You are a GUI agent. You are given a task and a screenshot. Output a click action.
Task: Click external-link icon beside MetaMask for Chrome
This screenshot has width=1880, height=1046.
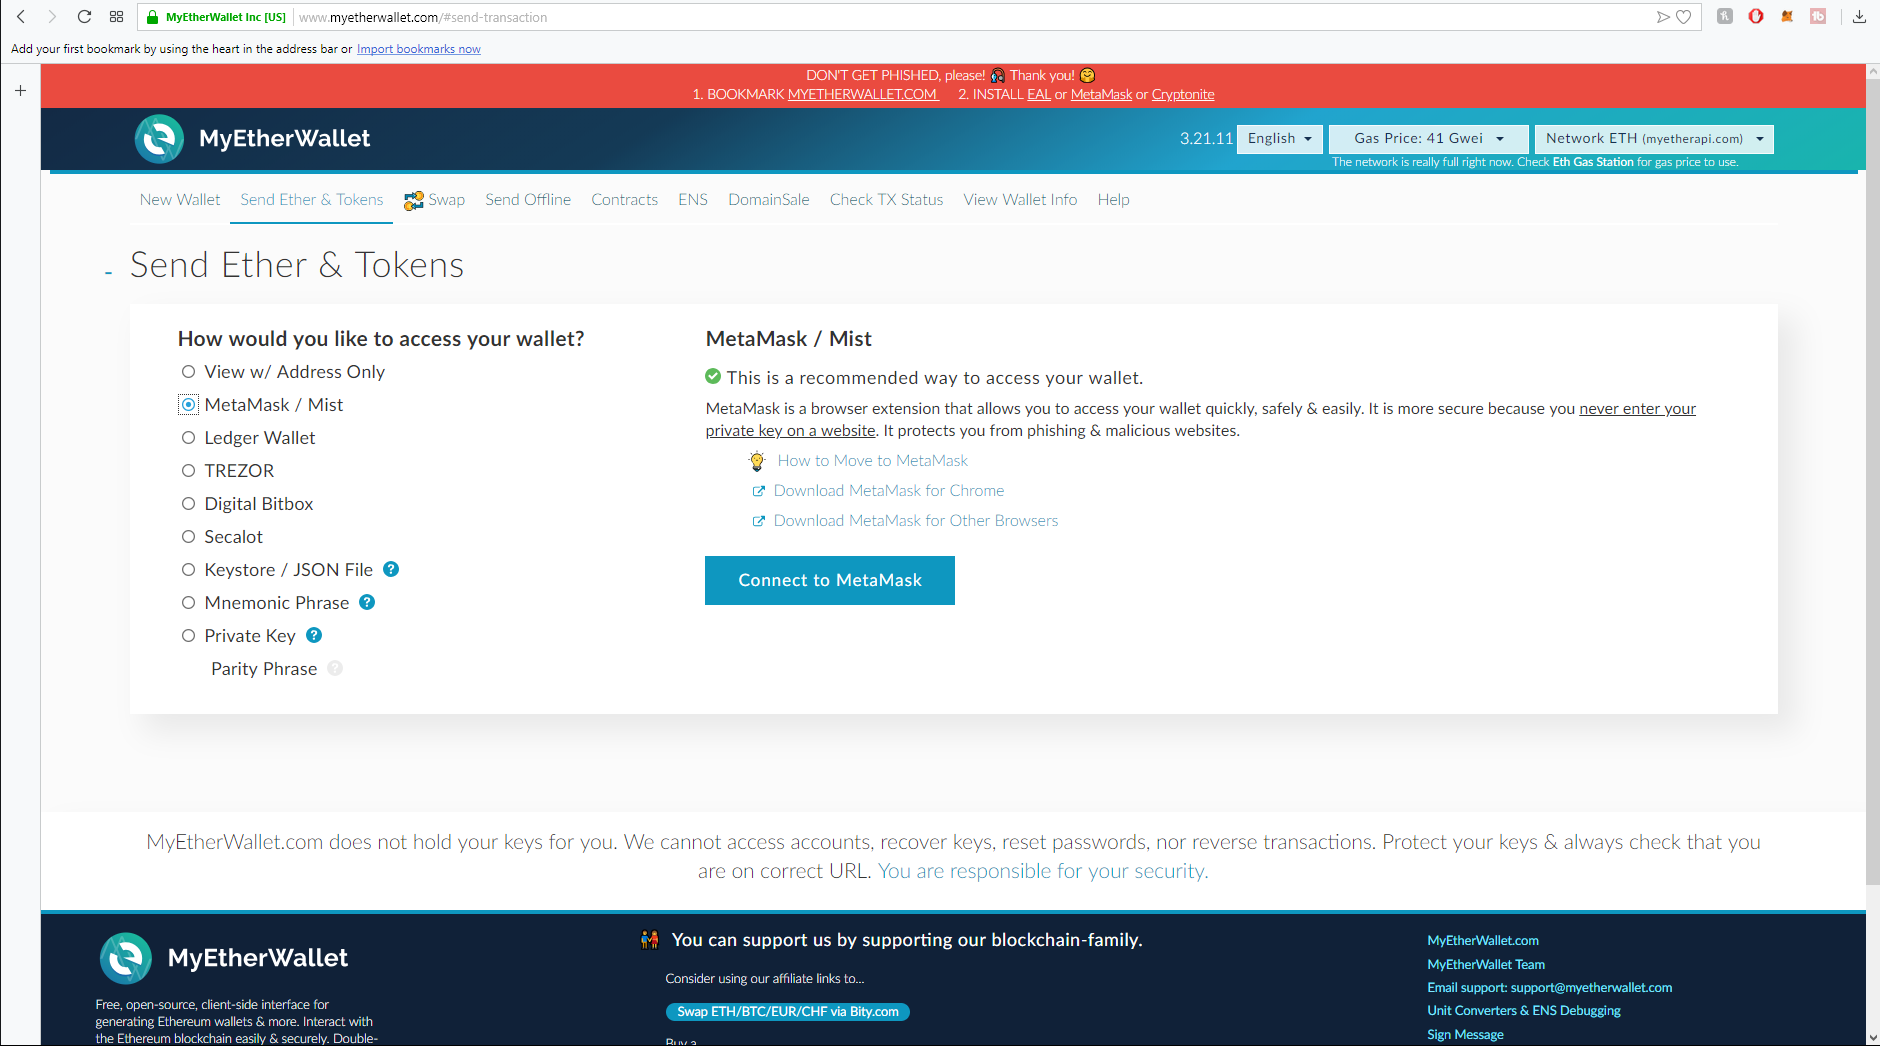(x=759, y=491)
